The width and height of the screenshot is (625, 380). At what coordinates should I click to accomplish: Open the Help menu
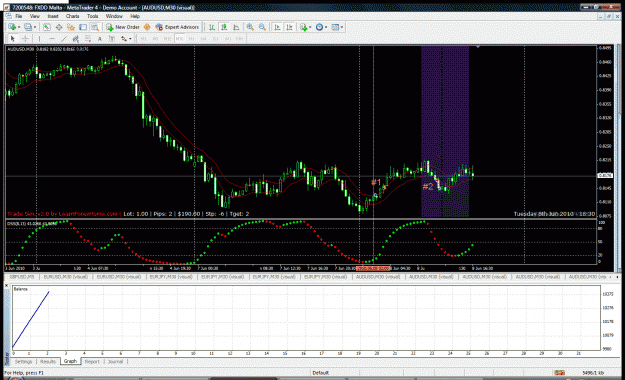135,16
